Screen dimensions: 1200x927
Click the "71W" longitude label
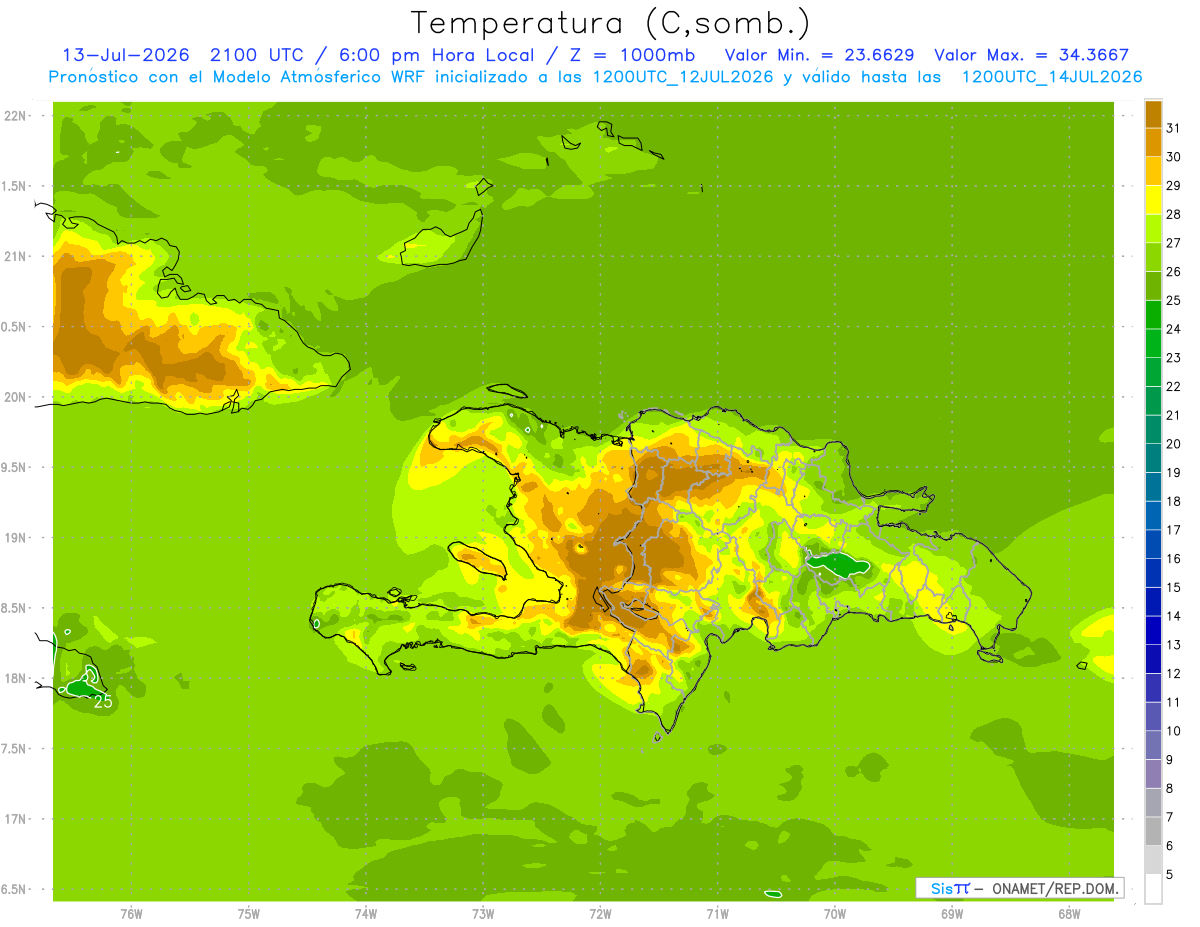coord(717,914)
